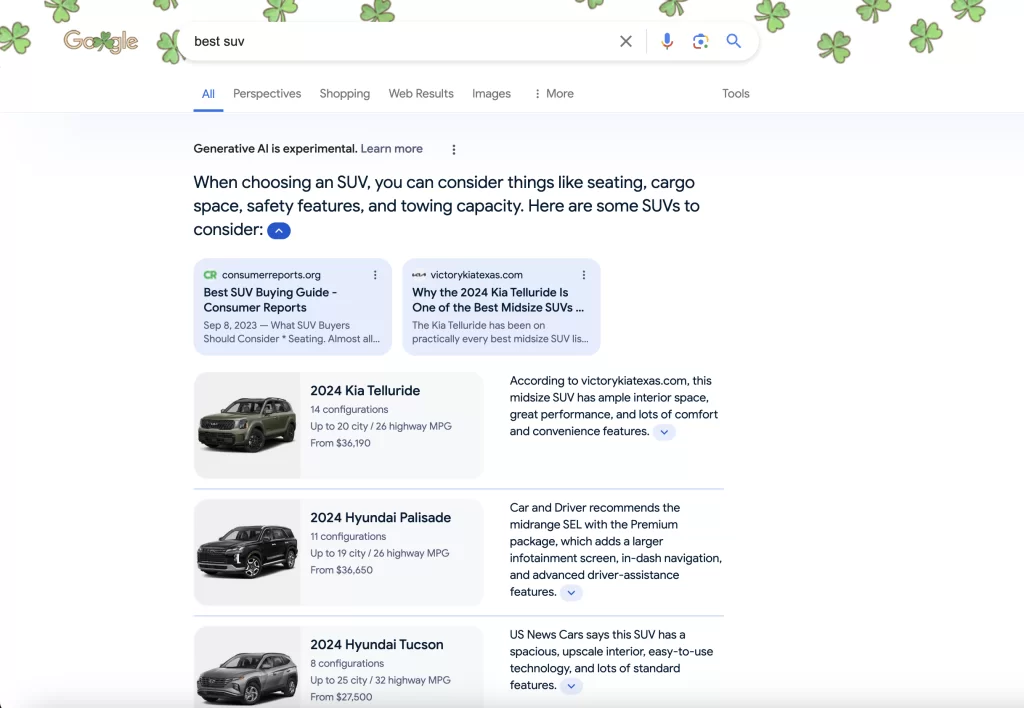Clear the search box with X icon
Screen dimensions: 1024x708
tap(626, 41)
